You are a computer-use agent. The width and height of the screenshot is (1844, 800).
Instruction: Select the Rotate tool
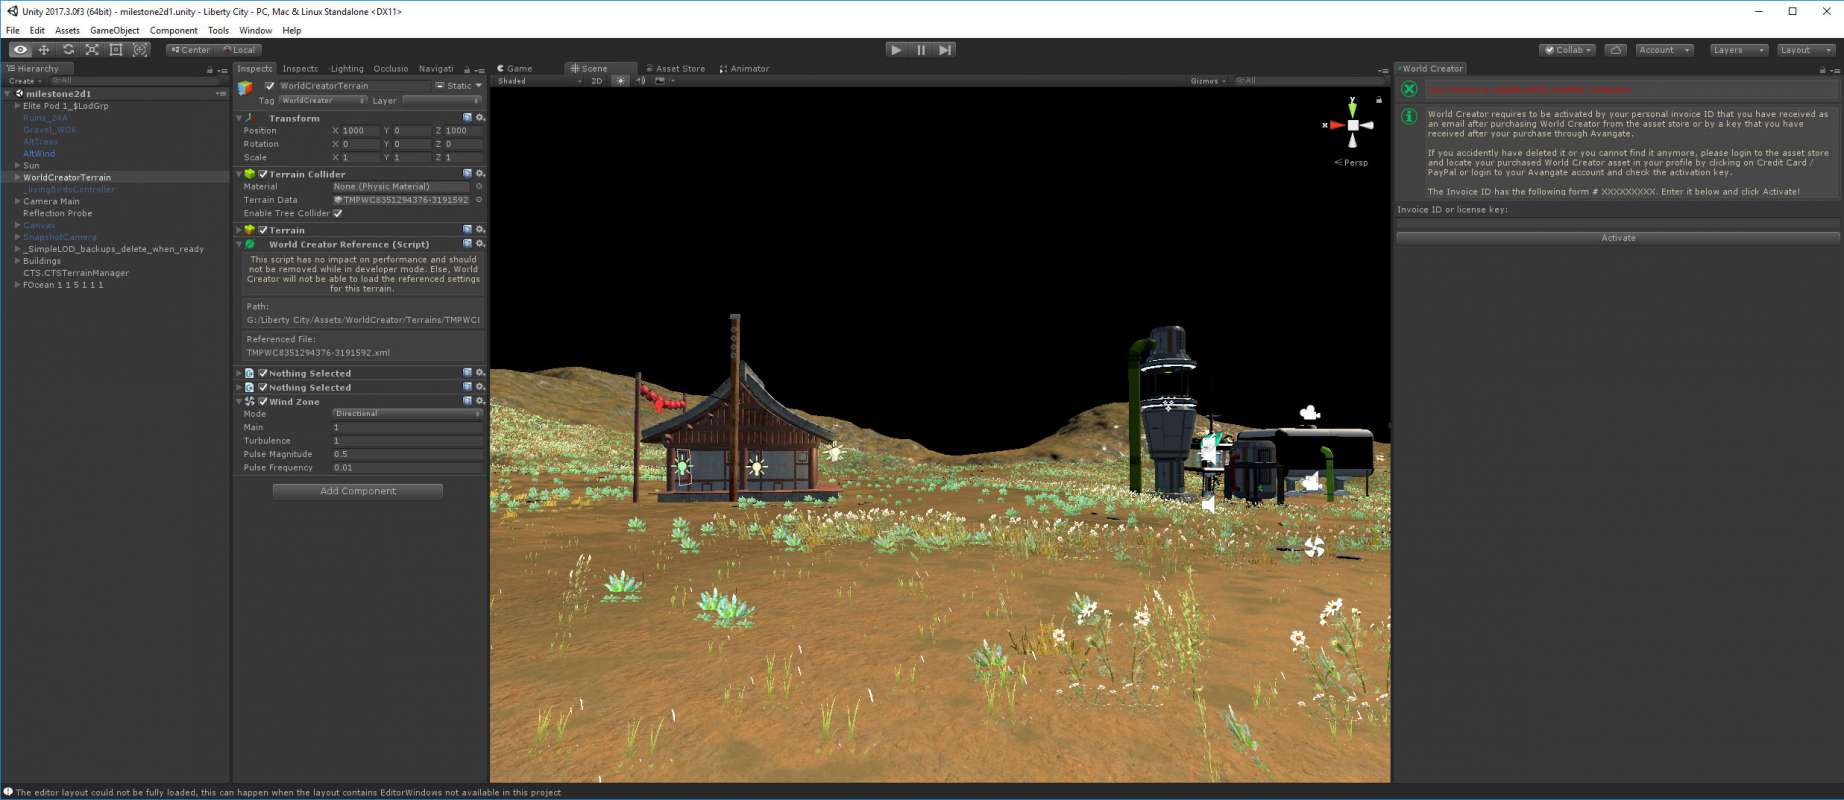68,49
